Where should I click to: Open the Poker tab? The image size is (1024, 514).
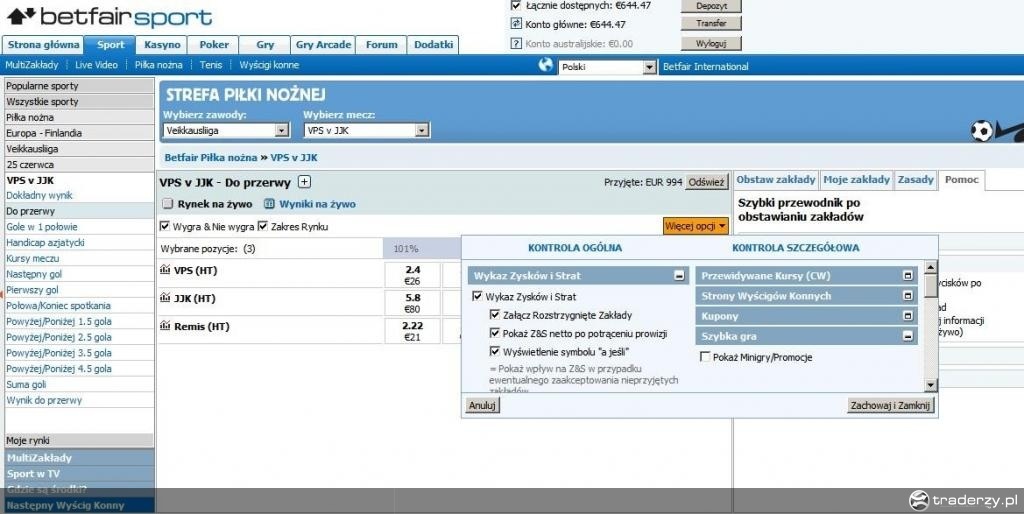pyautogui.click(x=214, y=45)
